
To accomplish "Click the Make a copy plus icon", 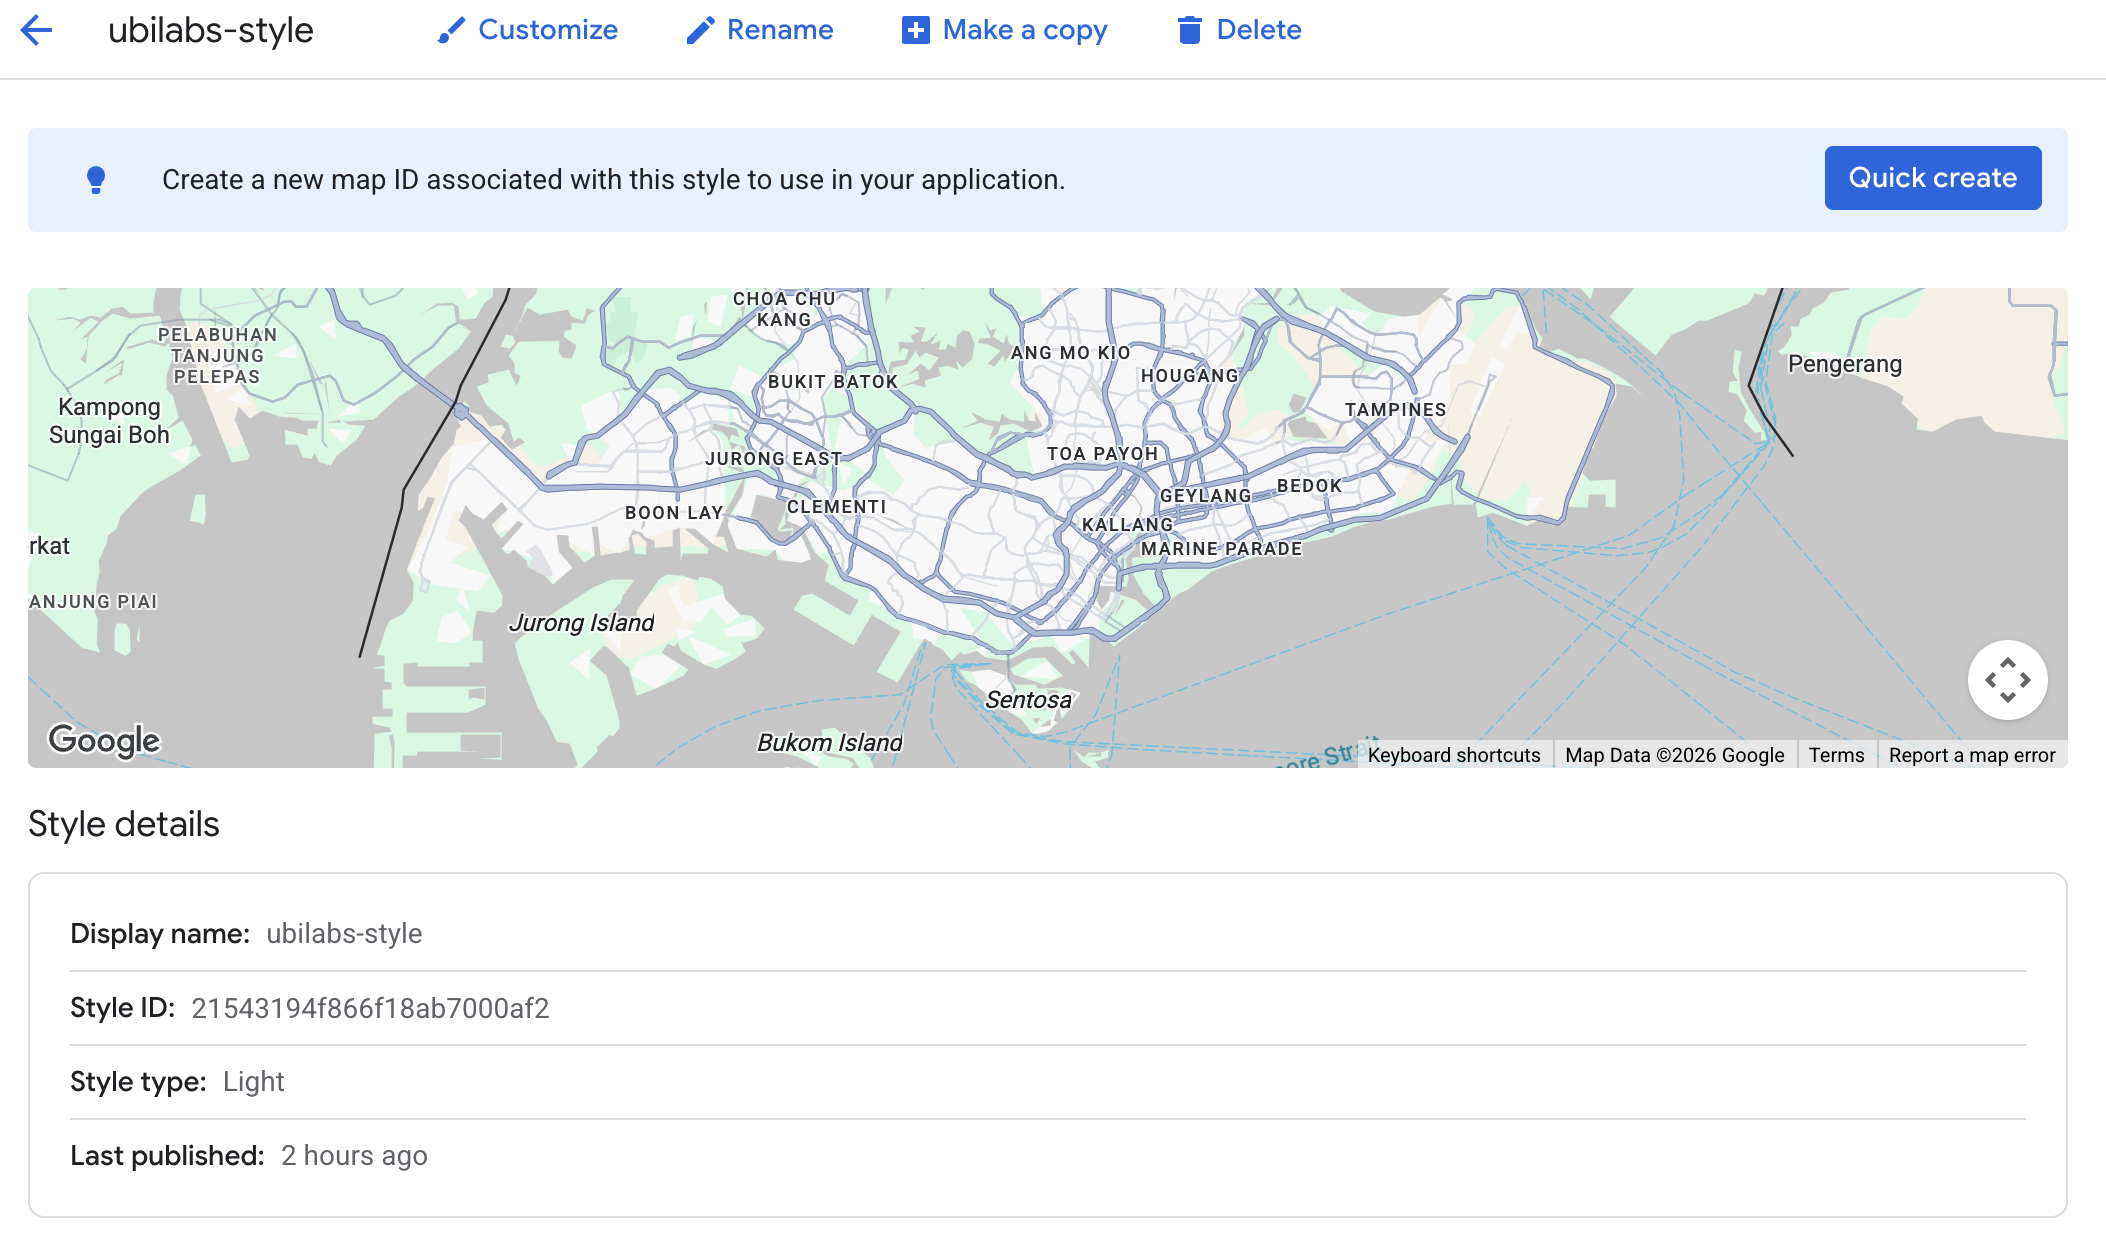I will (915, 30).
